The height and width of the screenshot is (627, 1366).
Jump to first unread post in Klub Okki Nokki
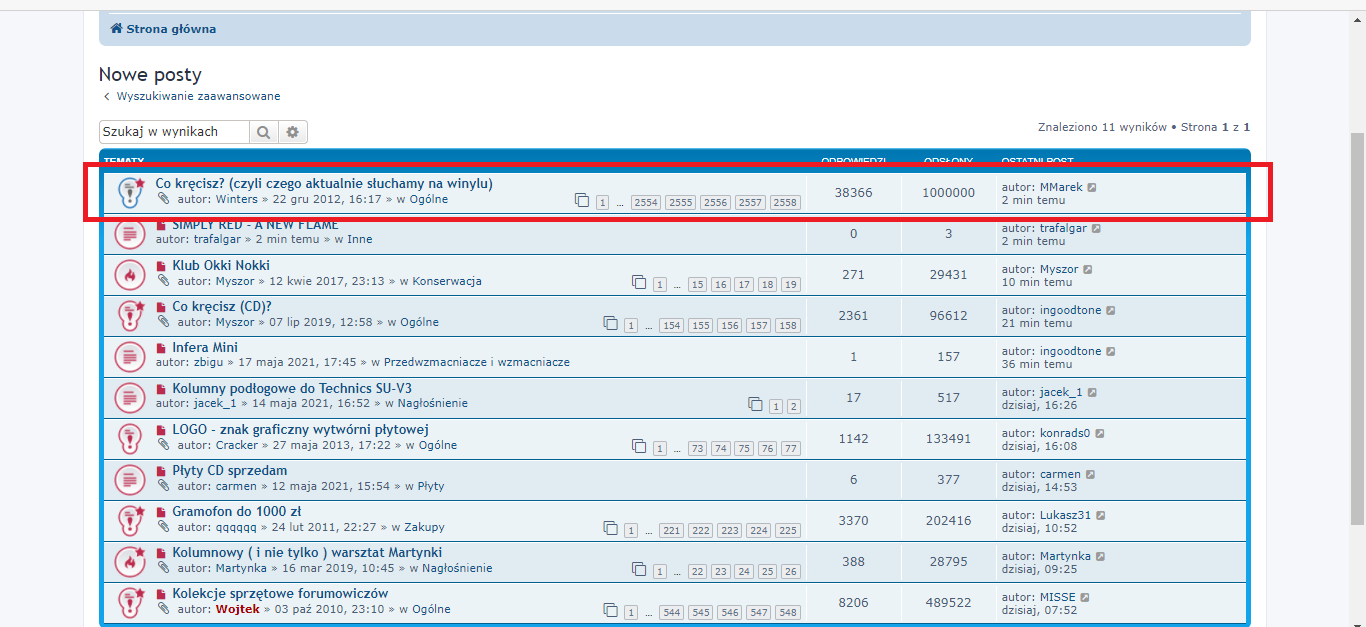(x=161, y=266)
